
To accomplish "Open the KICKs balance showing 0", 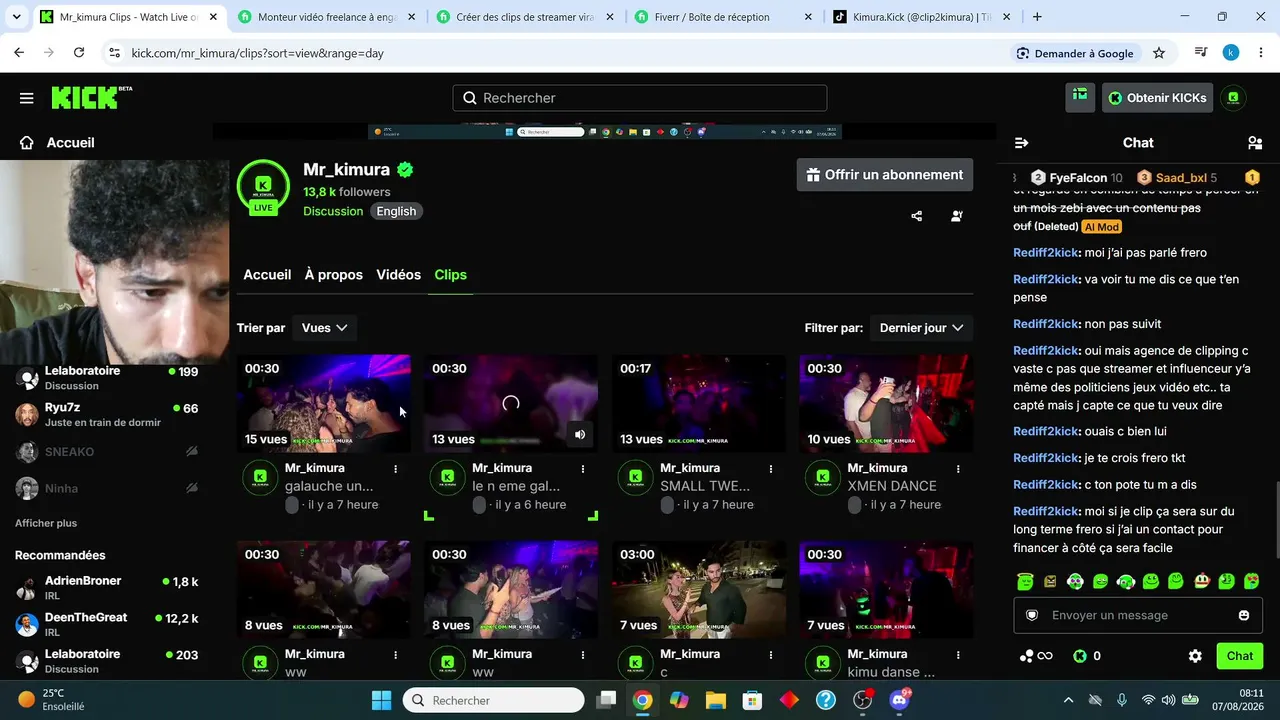I will pos(1087,656).
